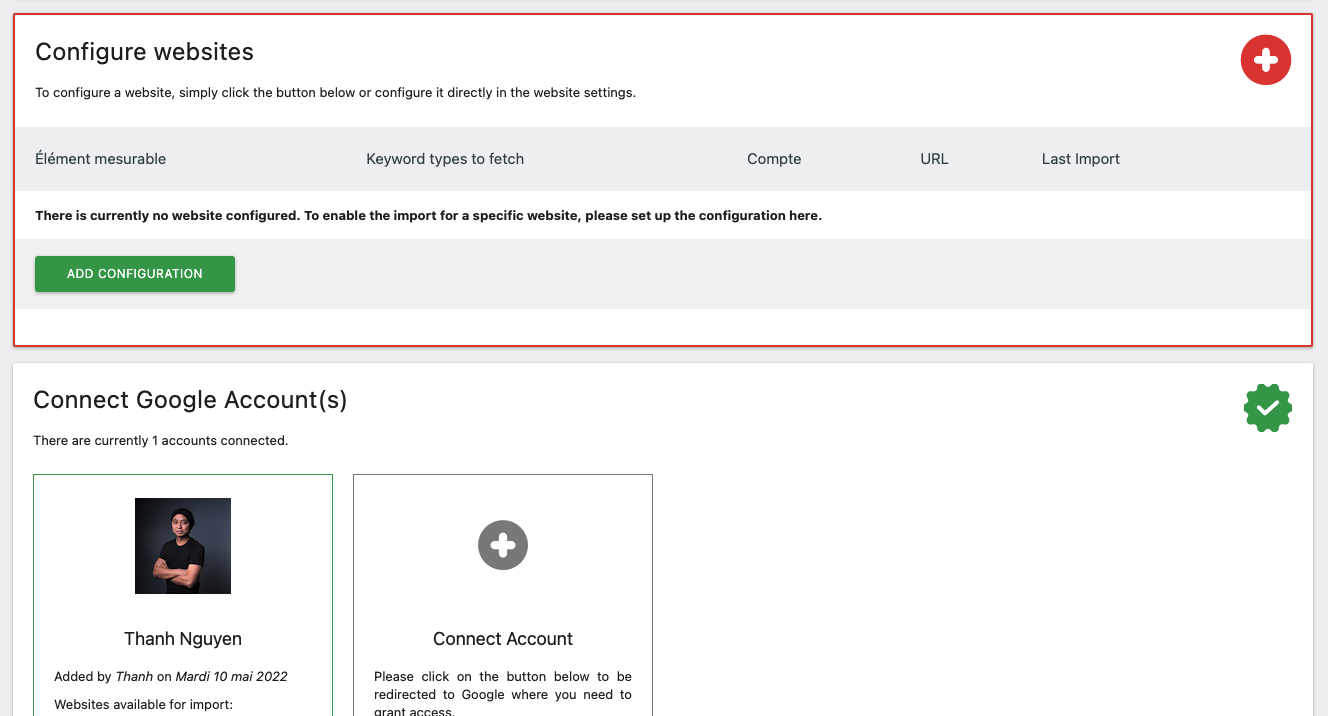Click the ADD CONFIGURATION button
Image resolution: width=1328 pixels, height=716 pixels.
135,274
